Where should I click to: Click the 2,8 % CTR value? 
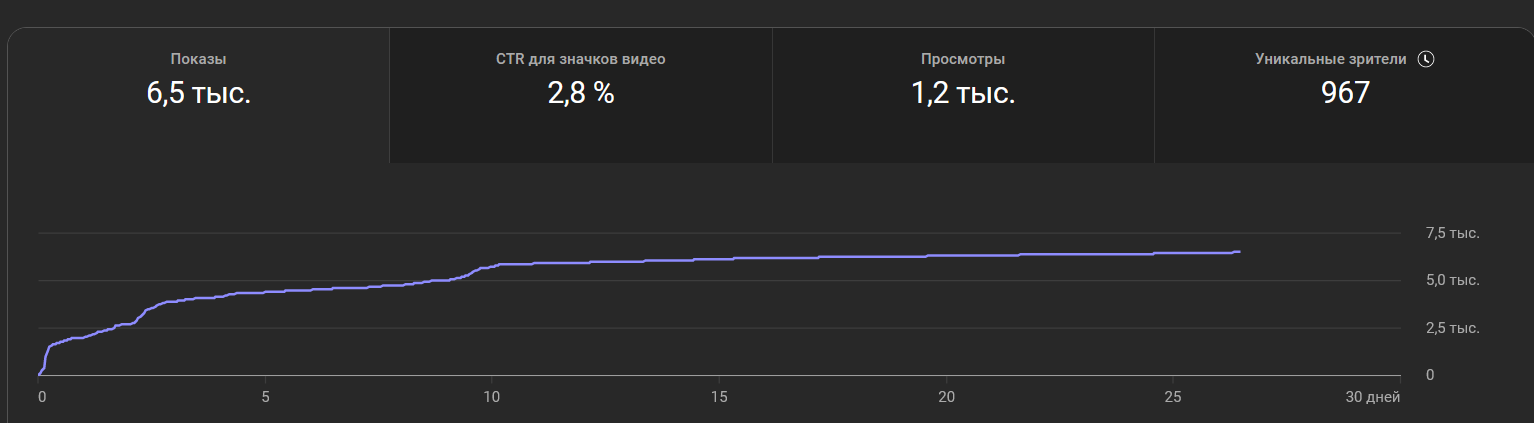tap(581, 94)
